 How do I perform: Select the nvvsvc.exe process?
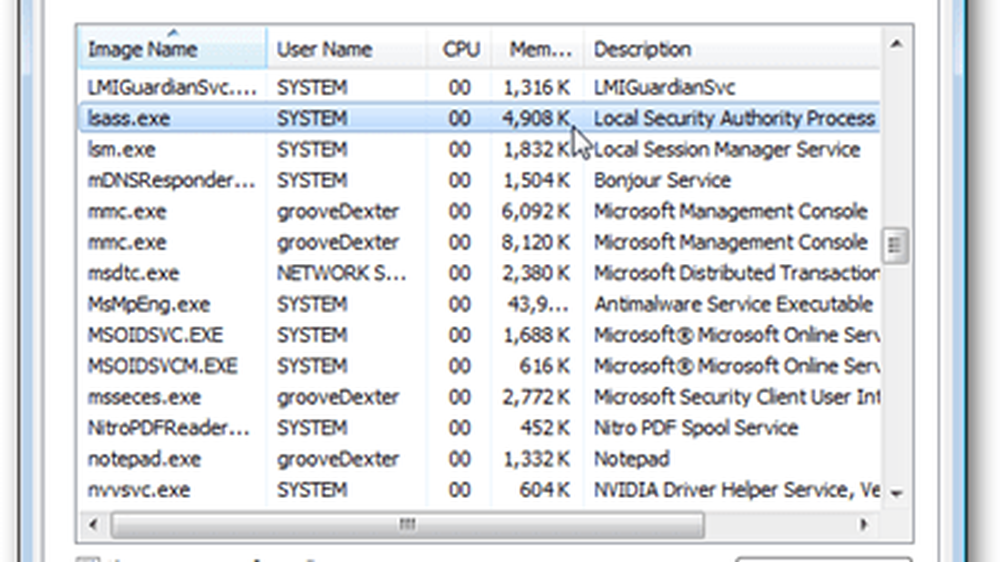tap(479, 490)
